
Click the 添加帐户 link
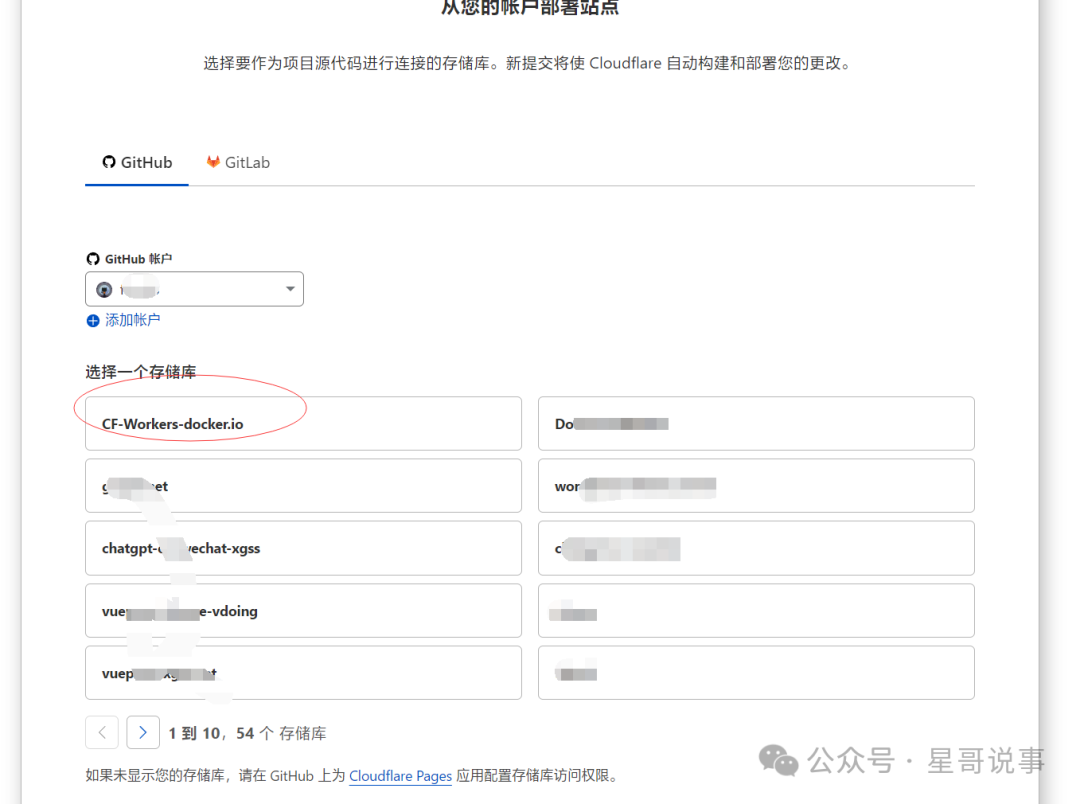(132, 320)
